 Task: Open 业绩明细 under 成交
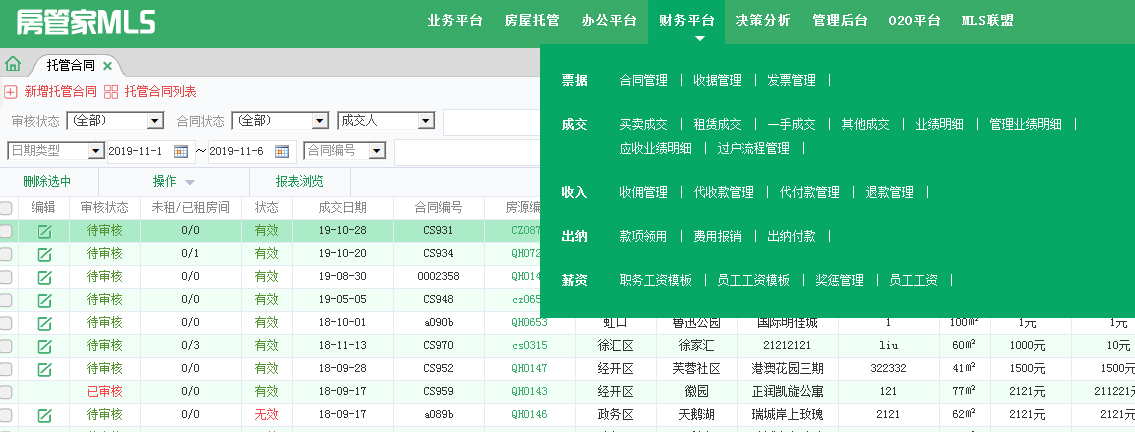940,124
